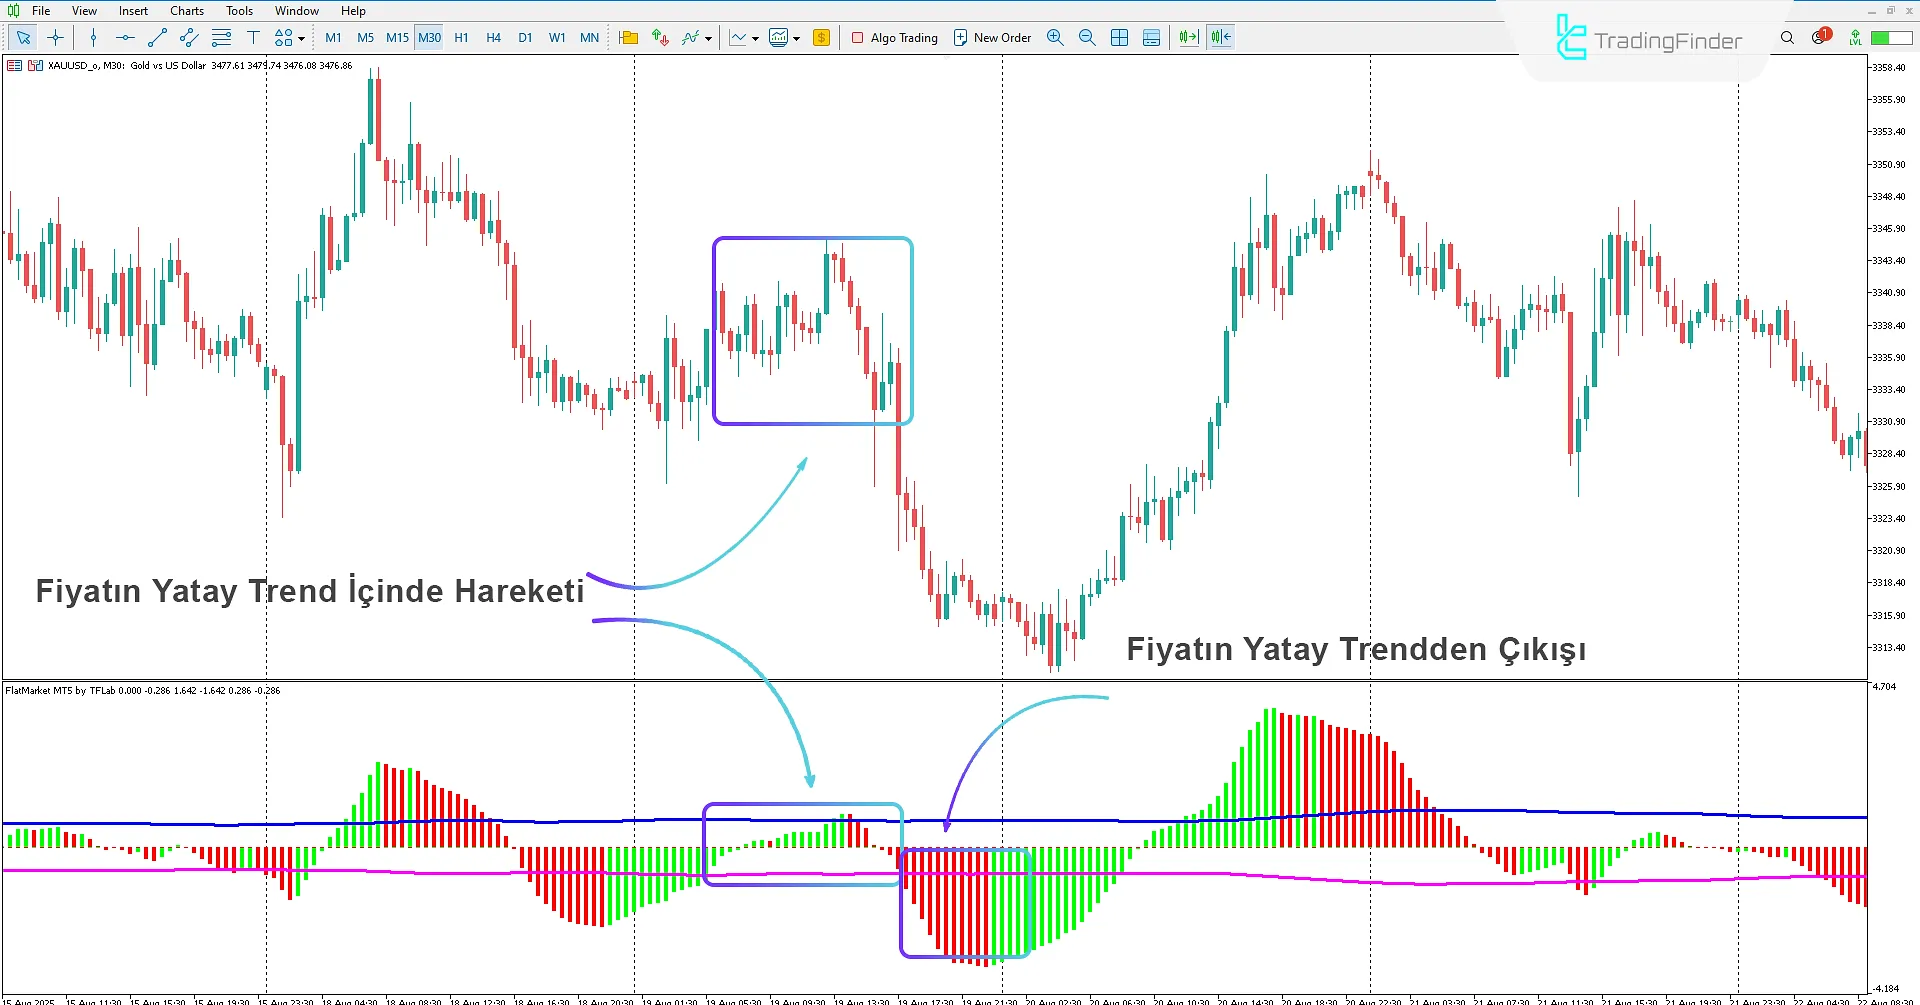Switch to the H1 timeframe

461,37
